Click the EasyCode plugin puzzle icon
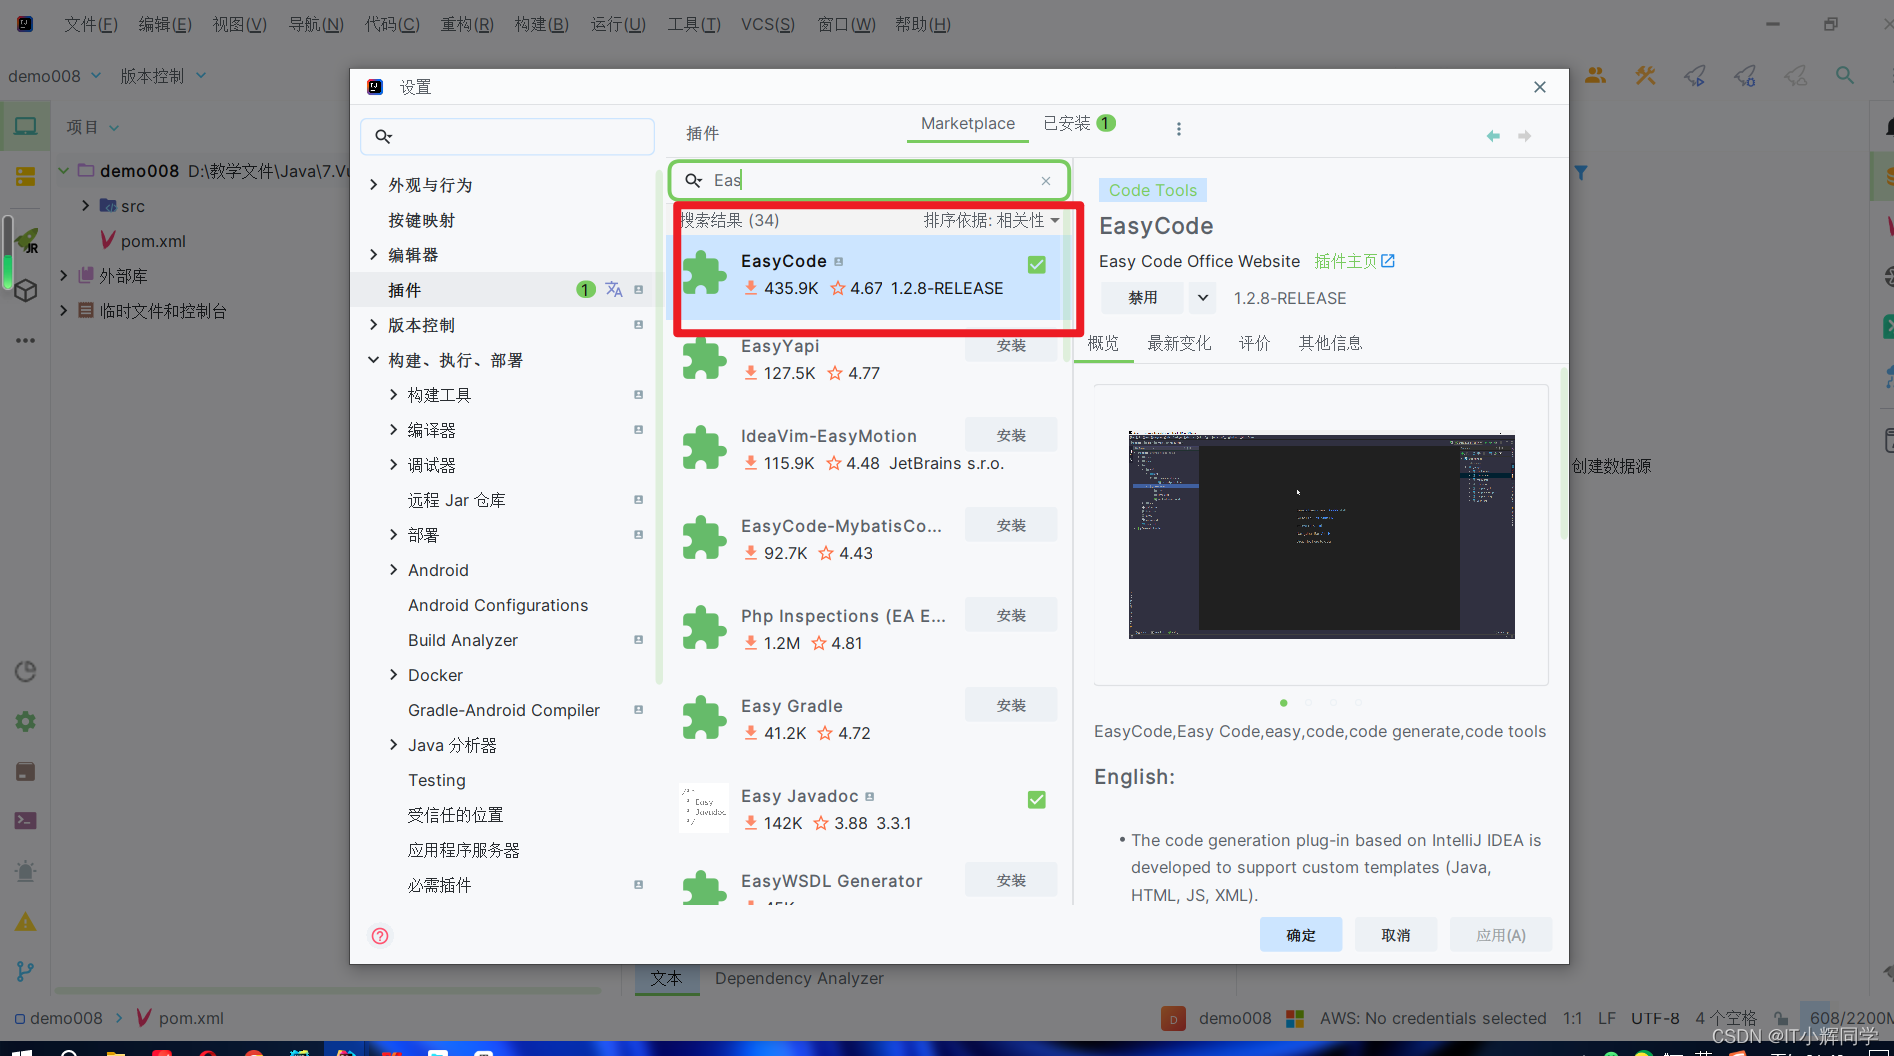Image resolution: width=1894 pixels, height=1056 pixels. coord(704,273)
